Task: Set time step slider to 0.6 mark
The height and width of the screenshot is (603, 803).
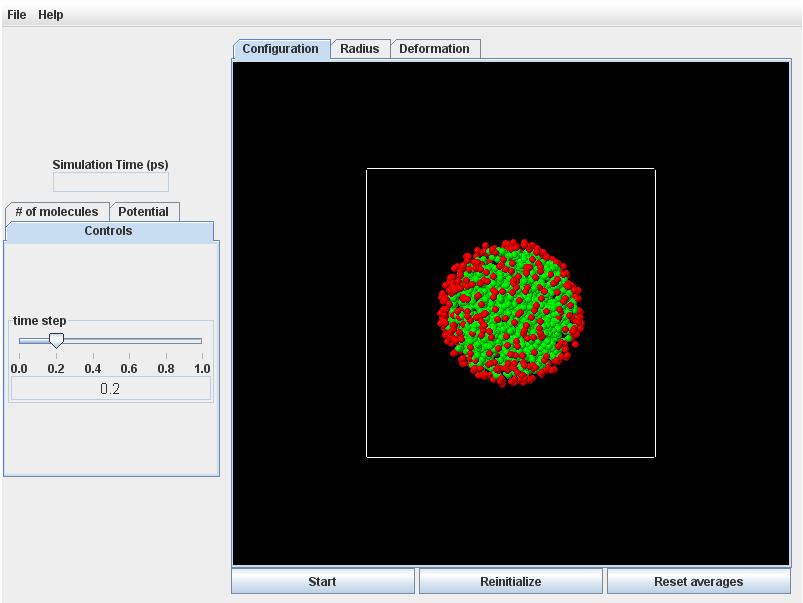Action: pos(129,341)
